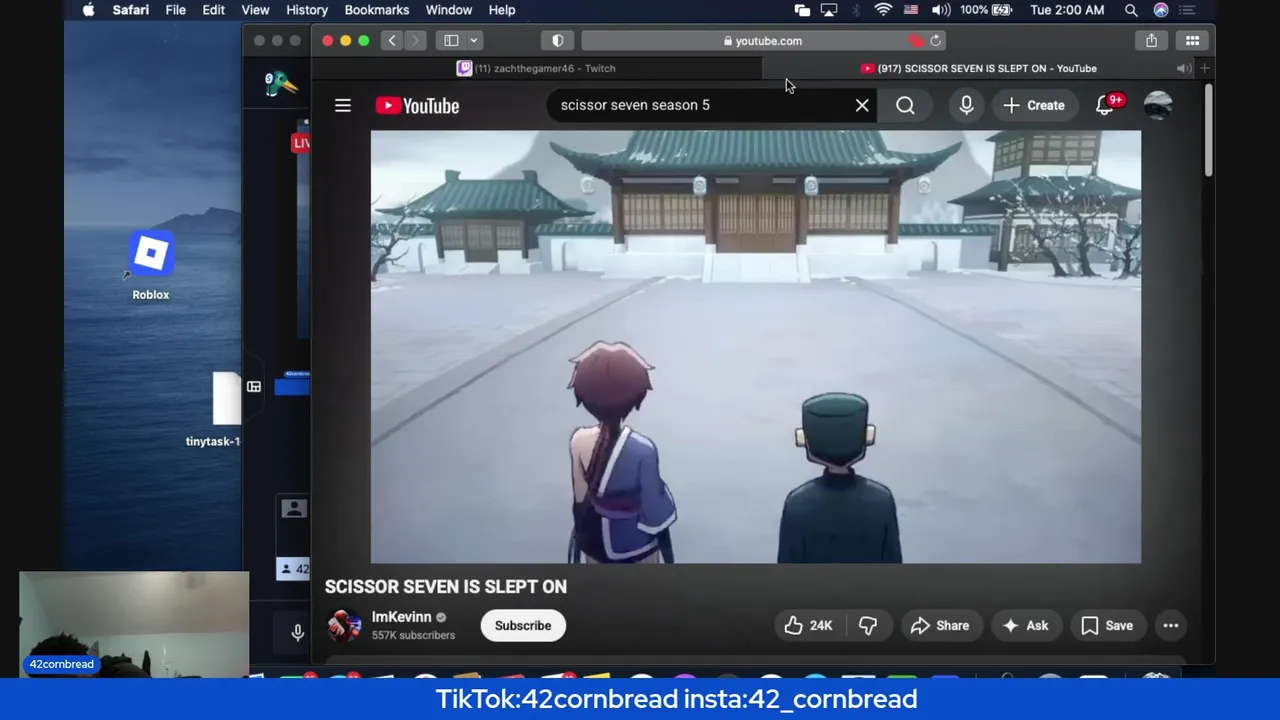
Task: Open the File menu
Action: (x=175, y=10)
